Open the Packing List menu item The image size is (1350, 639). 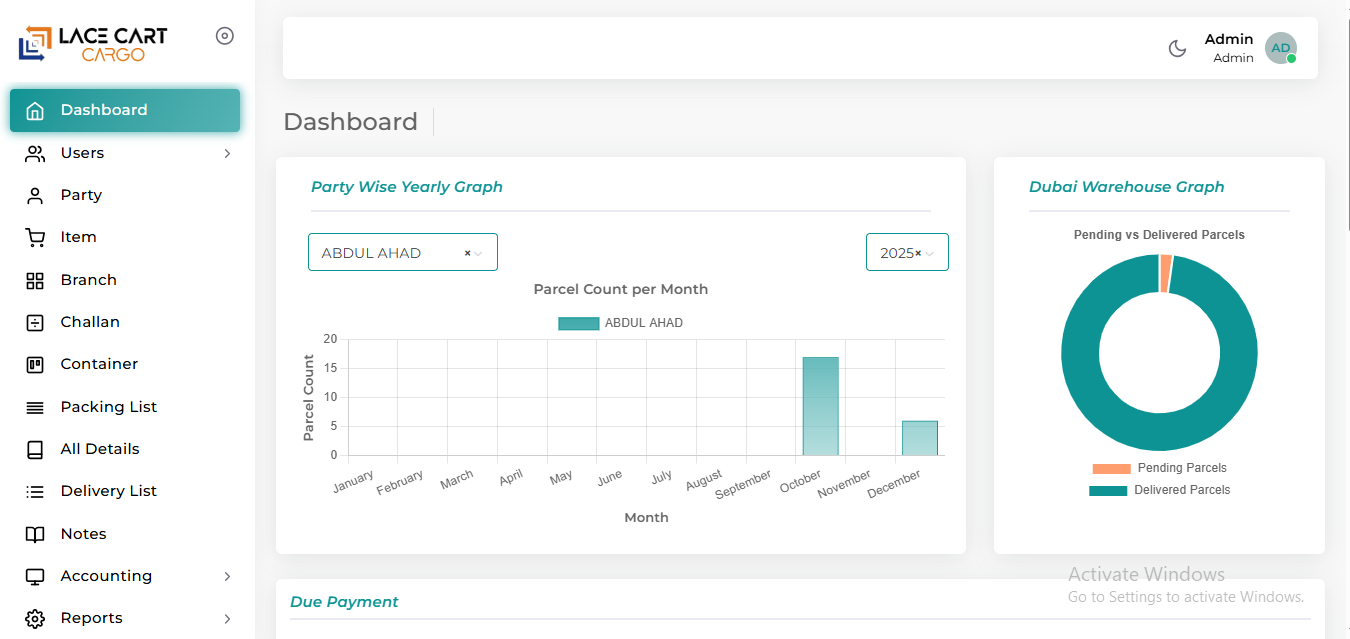pos(108,407)
